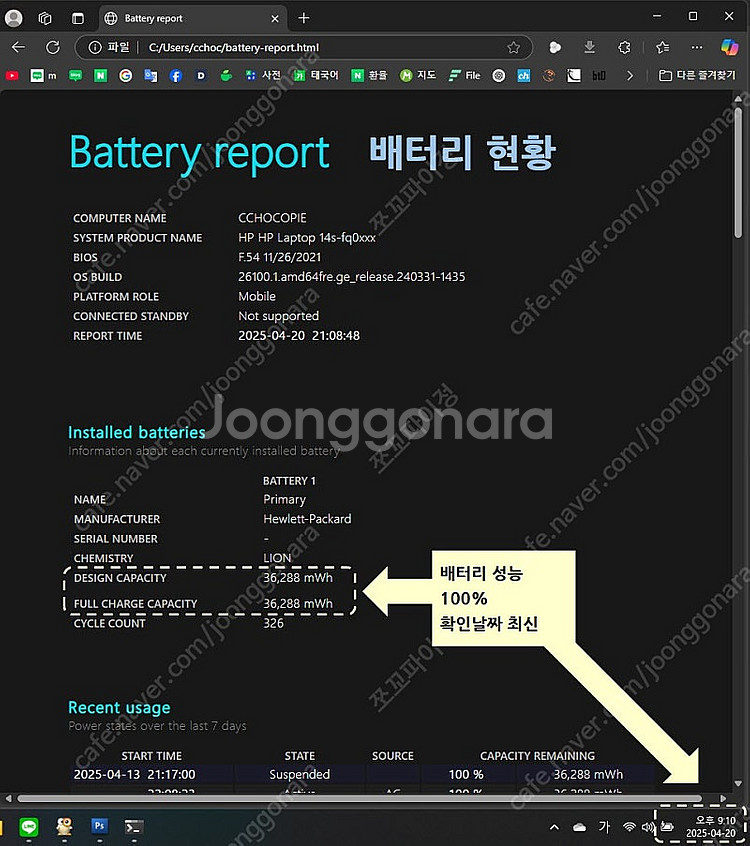Click the 'Recent usage' heading
The width and height of the screenshot is (750, 846).
pos(119,707)
